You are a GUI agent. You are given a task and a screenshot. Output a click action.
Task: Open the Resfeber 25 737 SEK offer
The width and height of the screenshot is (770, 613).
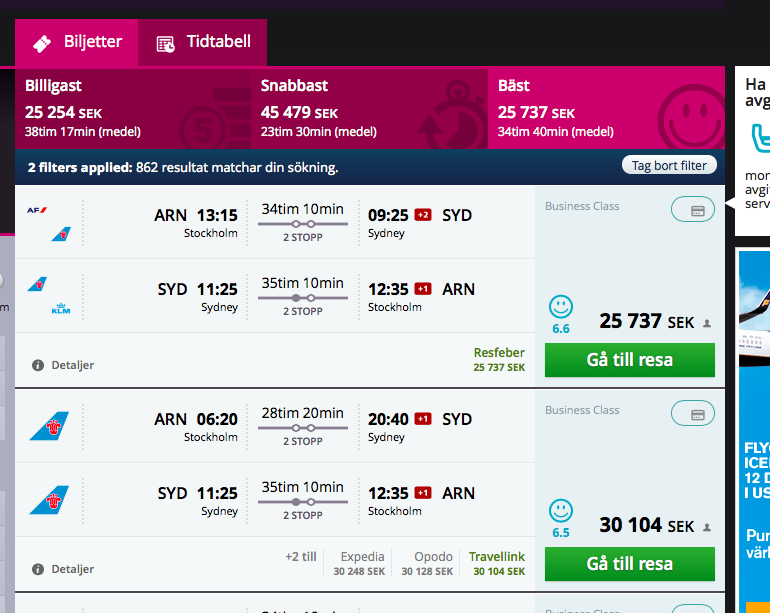coord(499,360)
